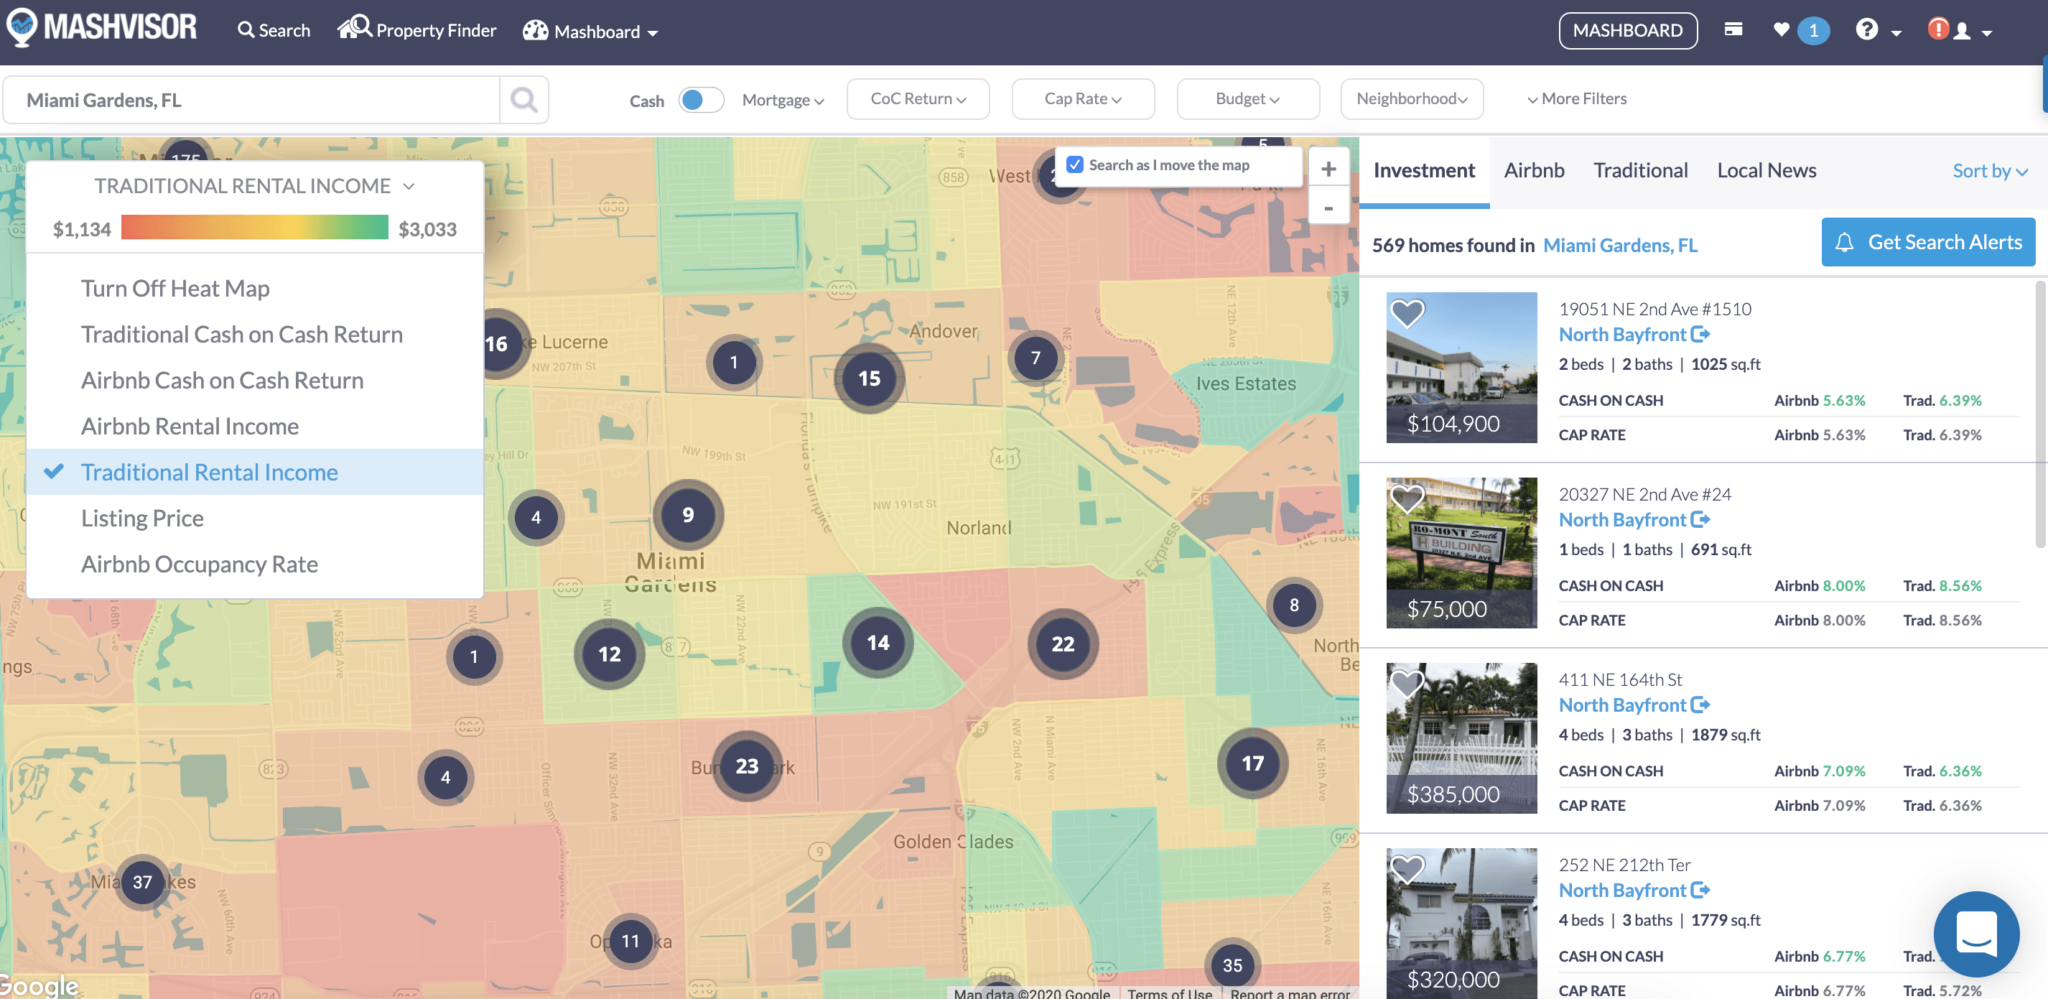The width and height of the screenshot is (2048, 999).
Task: Open the Mashboard menu icon
Action: (536, 31)
